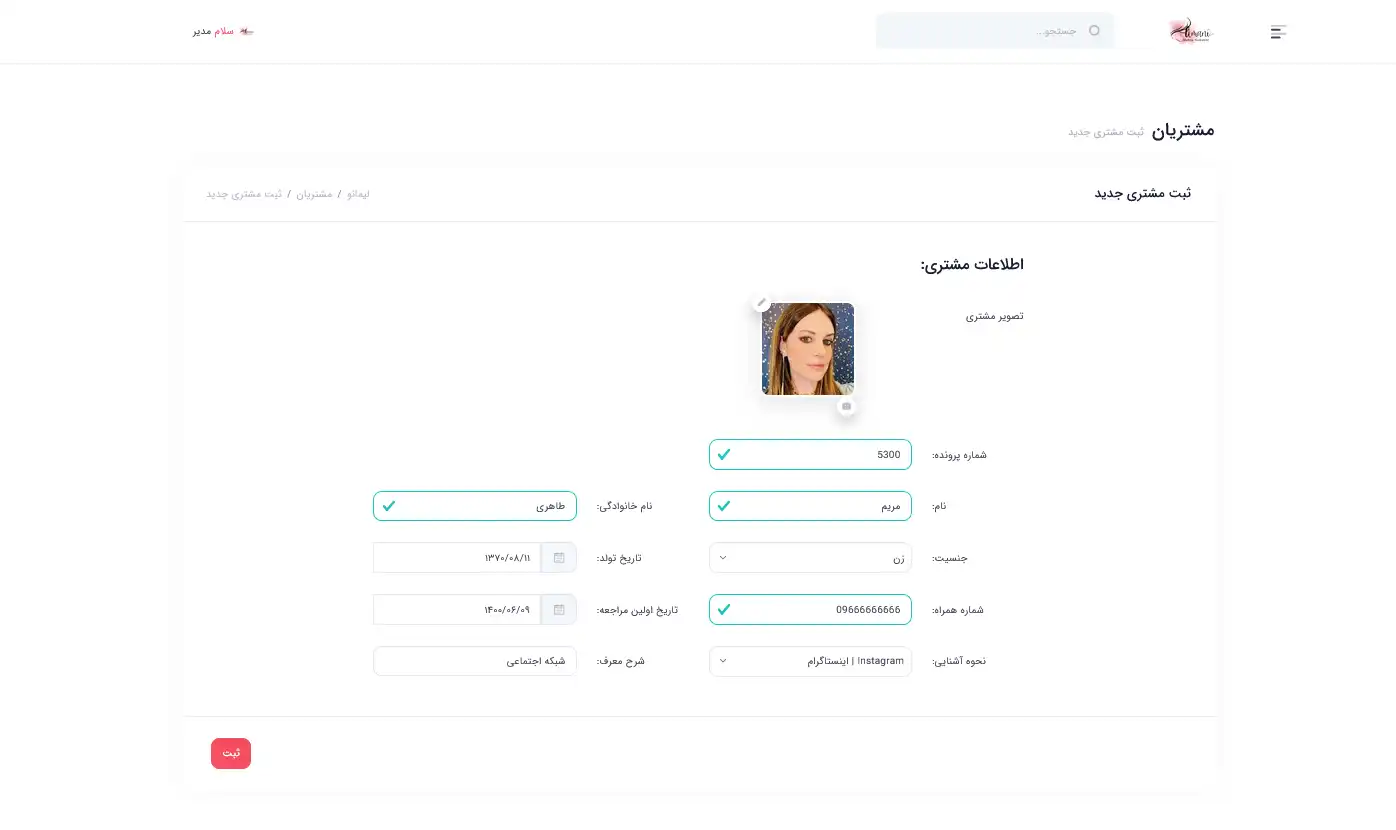
Task: Click the small icon below customer photo
Action: (x=847, y=406)
